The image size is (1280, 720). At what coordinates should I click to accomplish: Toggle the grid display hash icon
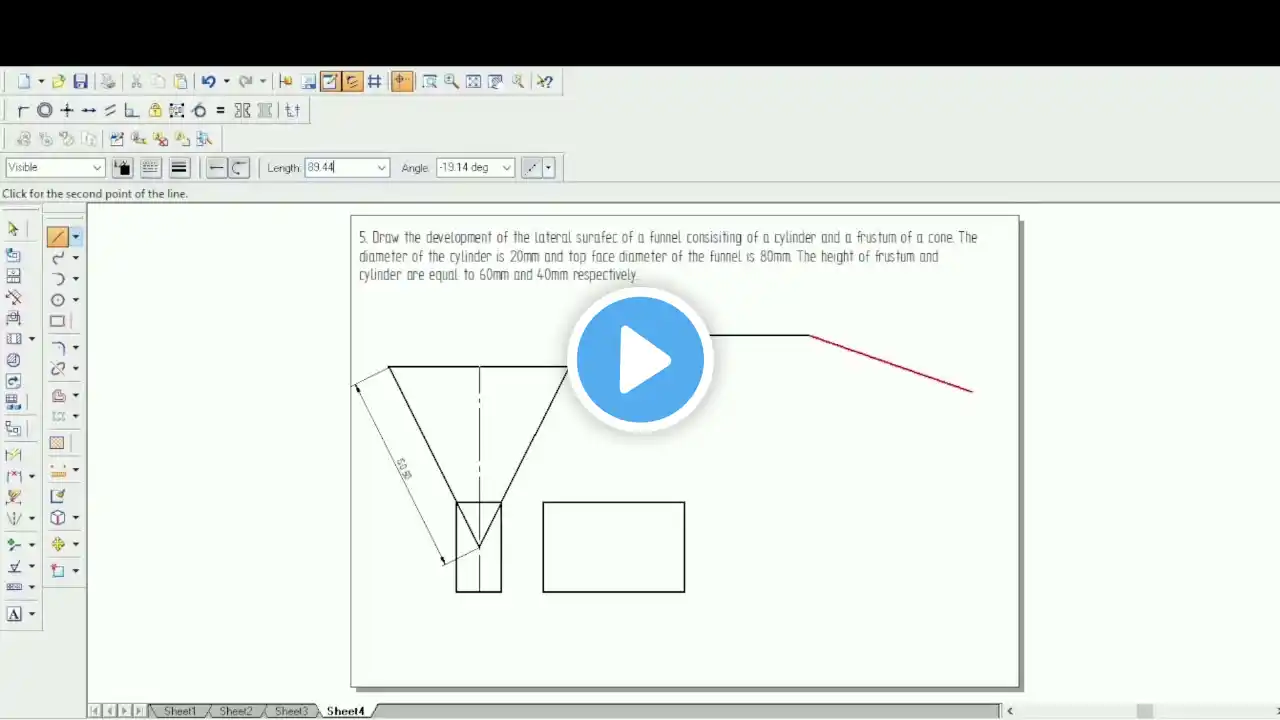[x=374, y=82]
